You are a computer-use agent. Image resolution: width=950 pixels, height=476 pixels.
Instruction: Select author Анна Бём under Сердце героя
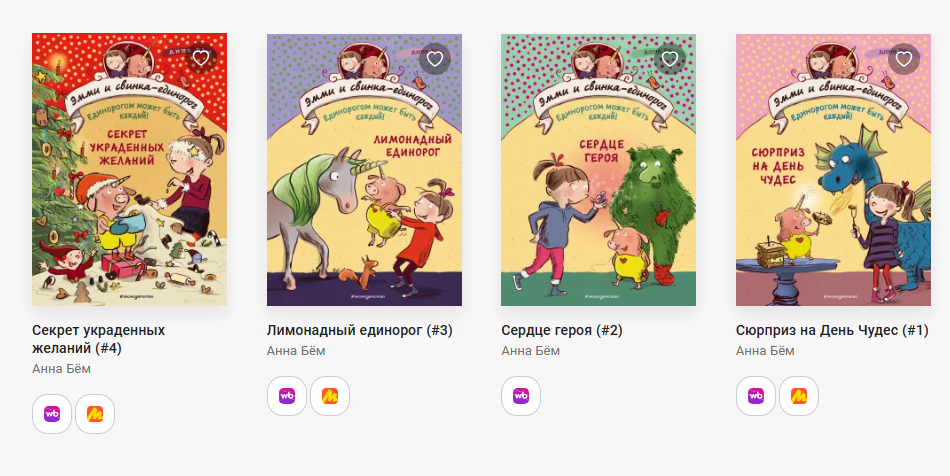coord(530,351)
